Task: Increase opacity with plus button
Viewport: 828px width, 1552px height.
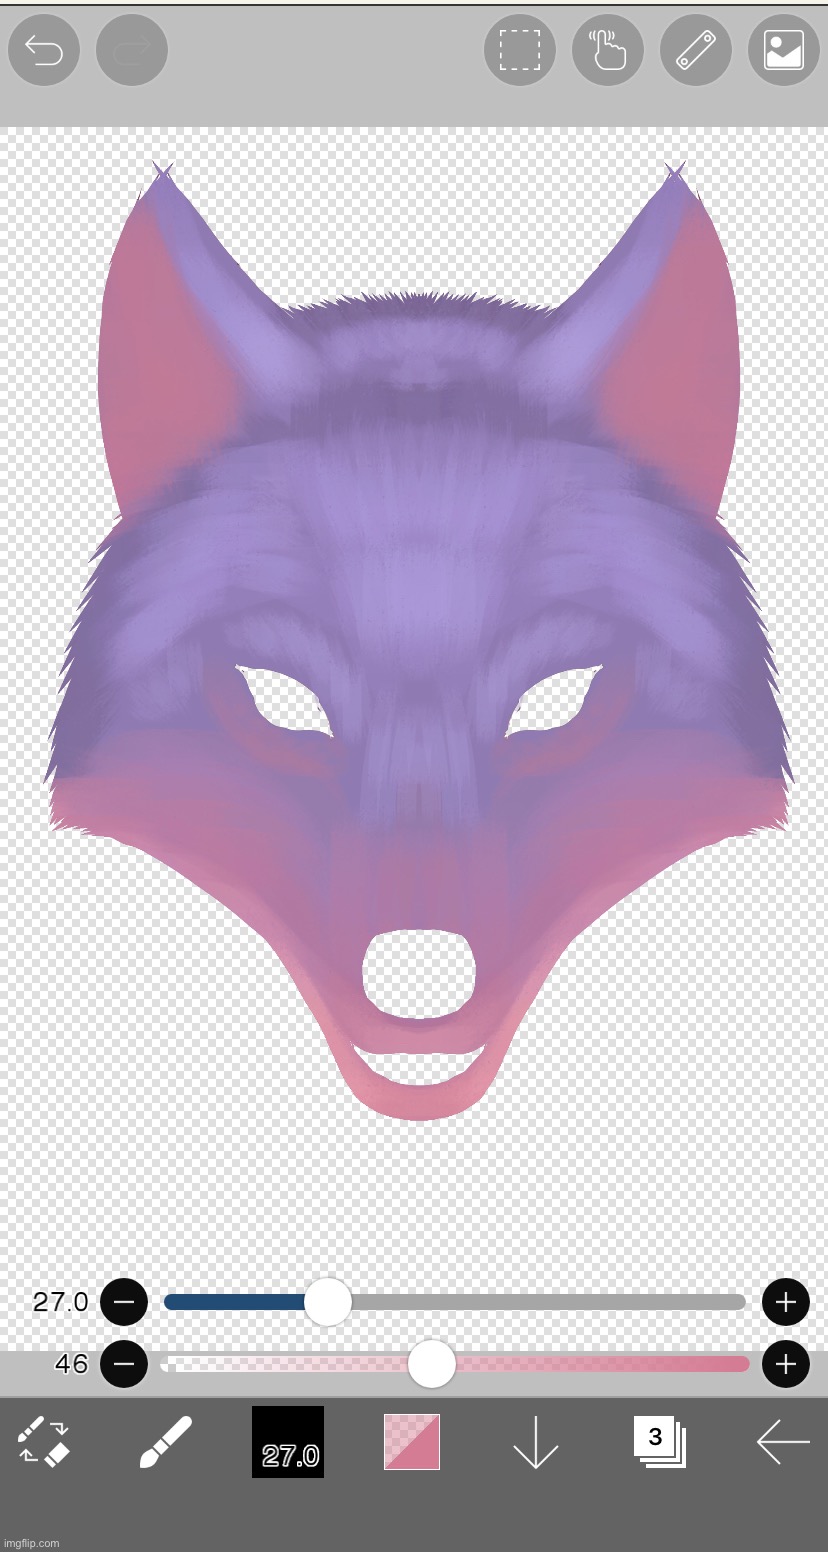Action: tap(786, 1364)
